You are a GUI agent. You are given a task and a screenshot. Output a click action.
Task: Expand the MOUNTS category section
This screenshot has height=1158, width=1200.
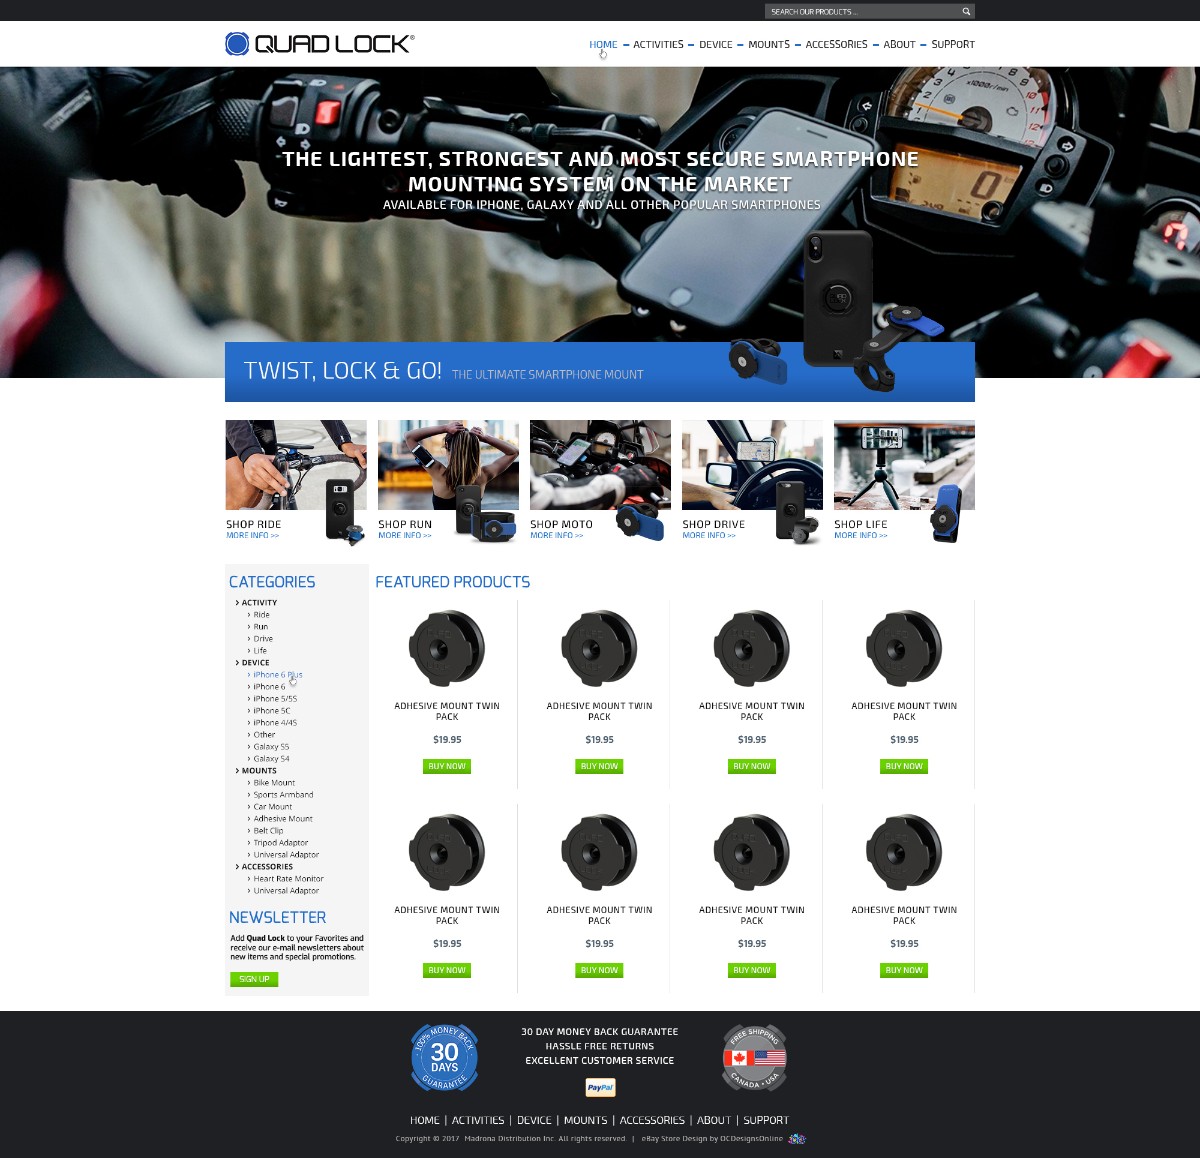coord(257,770)
